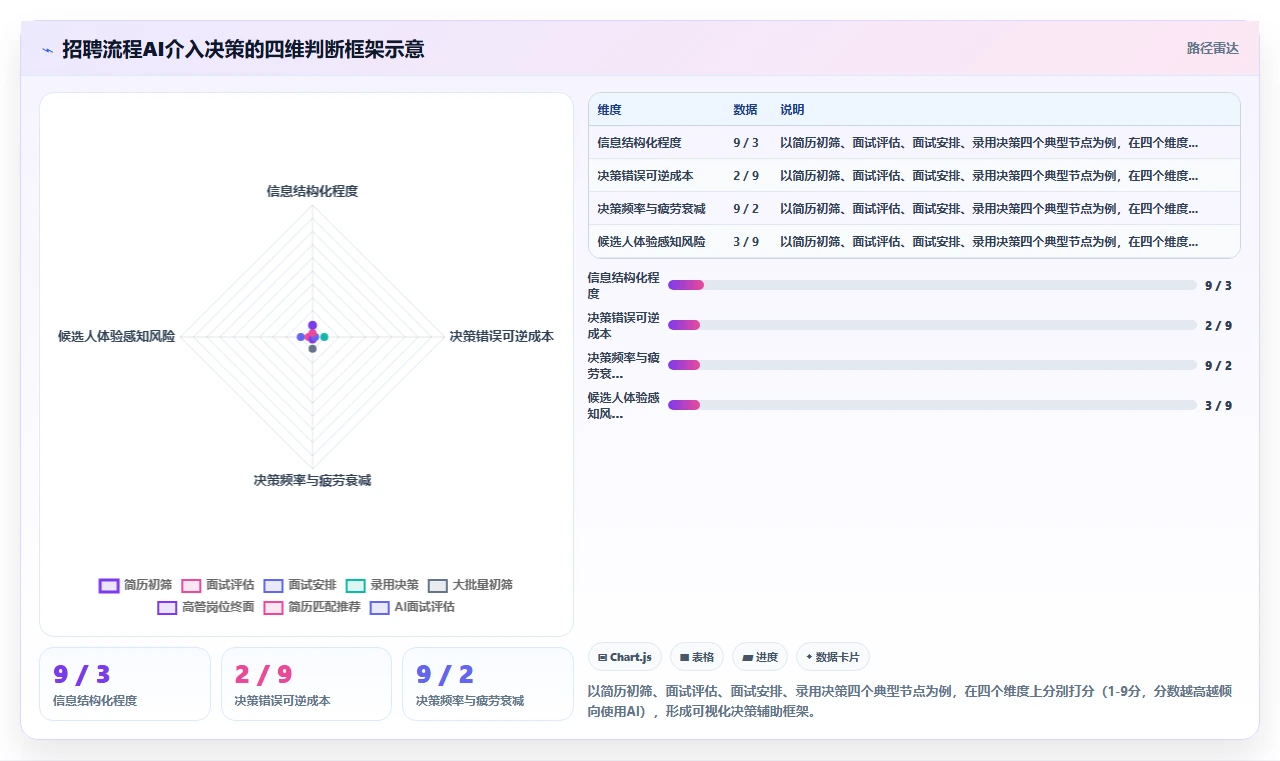Hide the 录用决策 legend series
The image size is (1280, 761).
coord(382,585)
